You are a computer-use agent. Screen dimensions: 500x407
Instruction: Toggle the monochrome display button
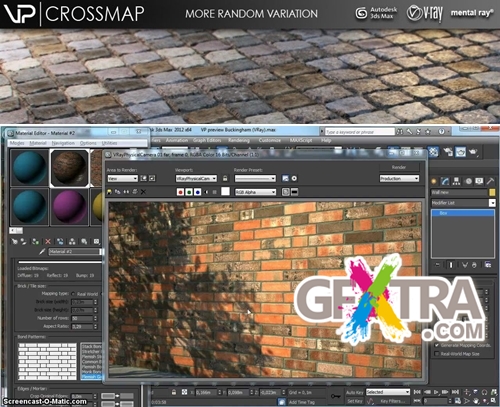click(215, 192)
